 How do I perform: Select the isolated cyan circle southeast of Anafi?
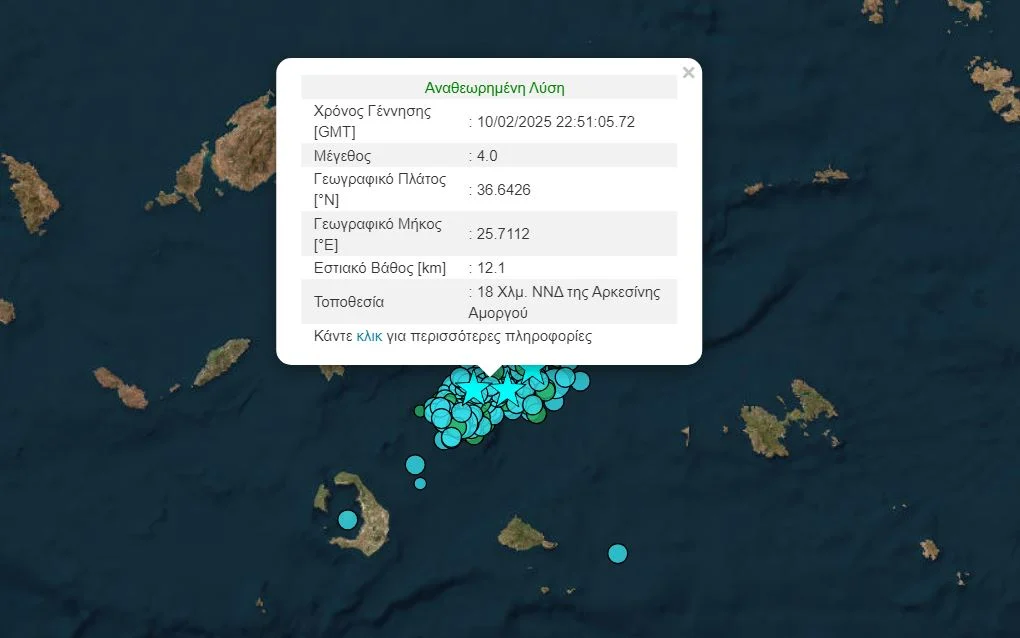pyautogui.click(x=617, y=553)
